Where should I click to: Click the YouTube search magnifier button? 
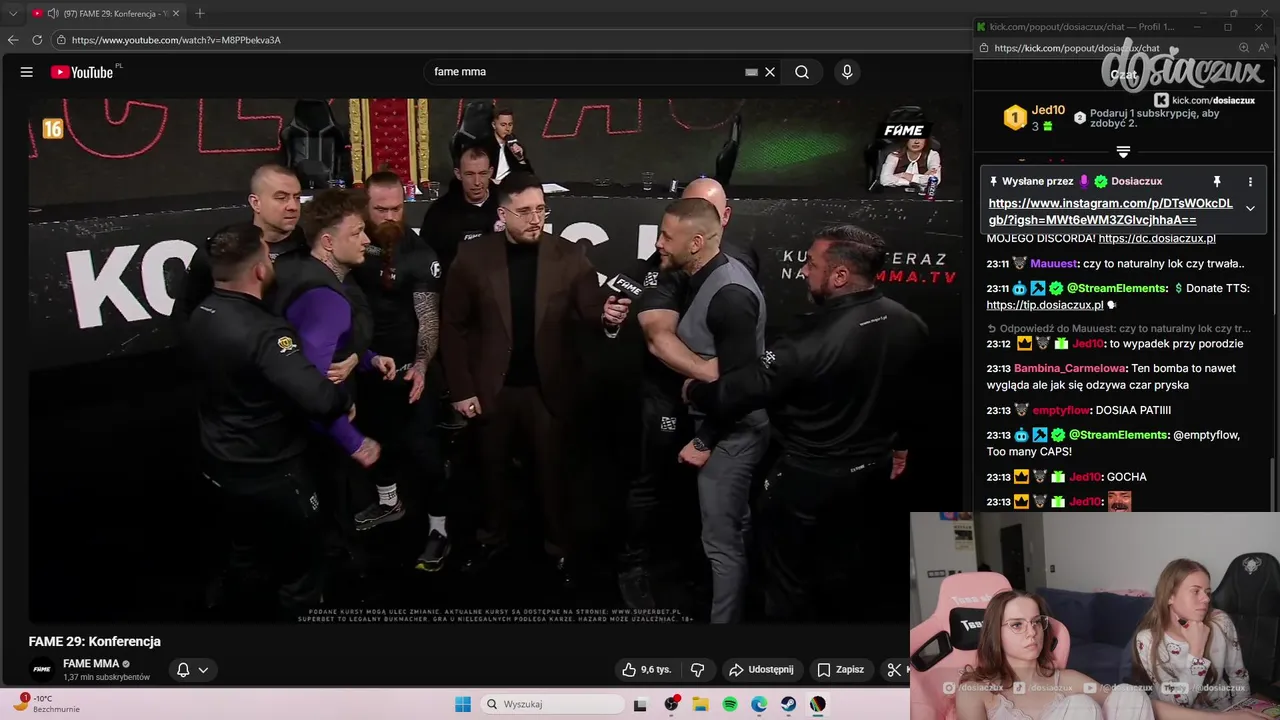click(x=802, y=72)
